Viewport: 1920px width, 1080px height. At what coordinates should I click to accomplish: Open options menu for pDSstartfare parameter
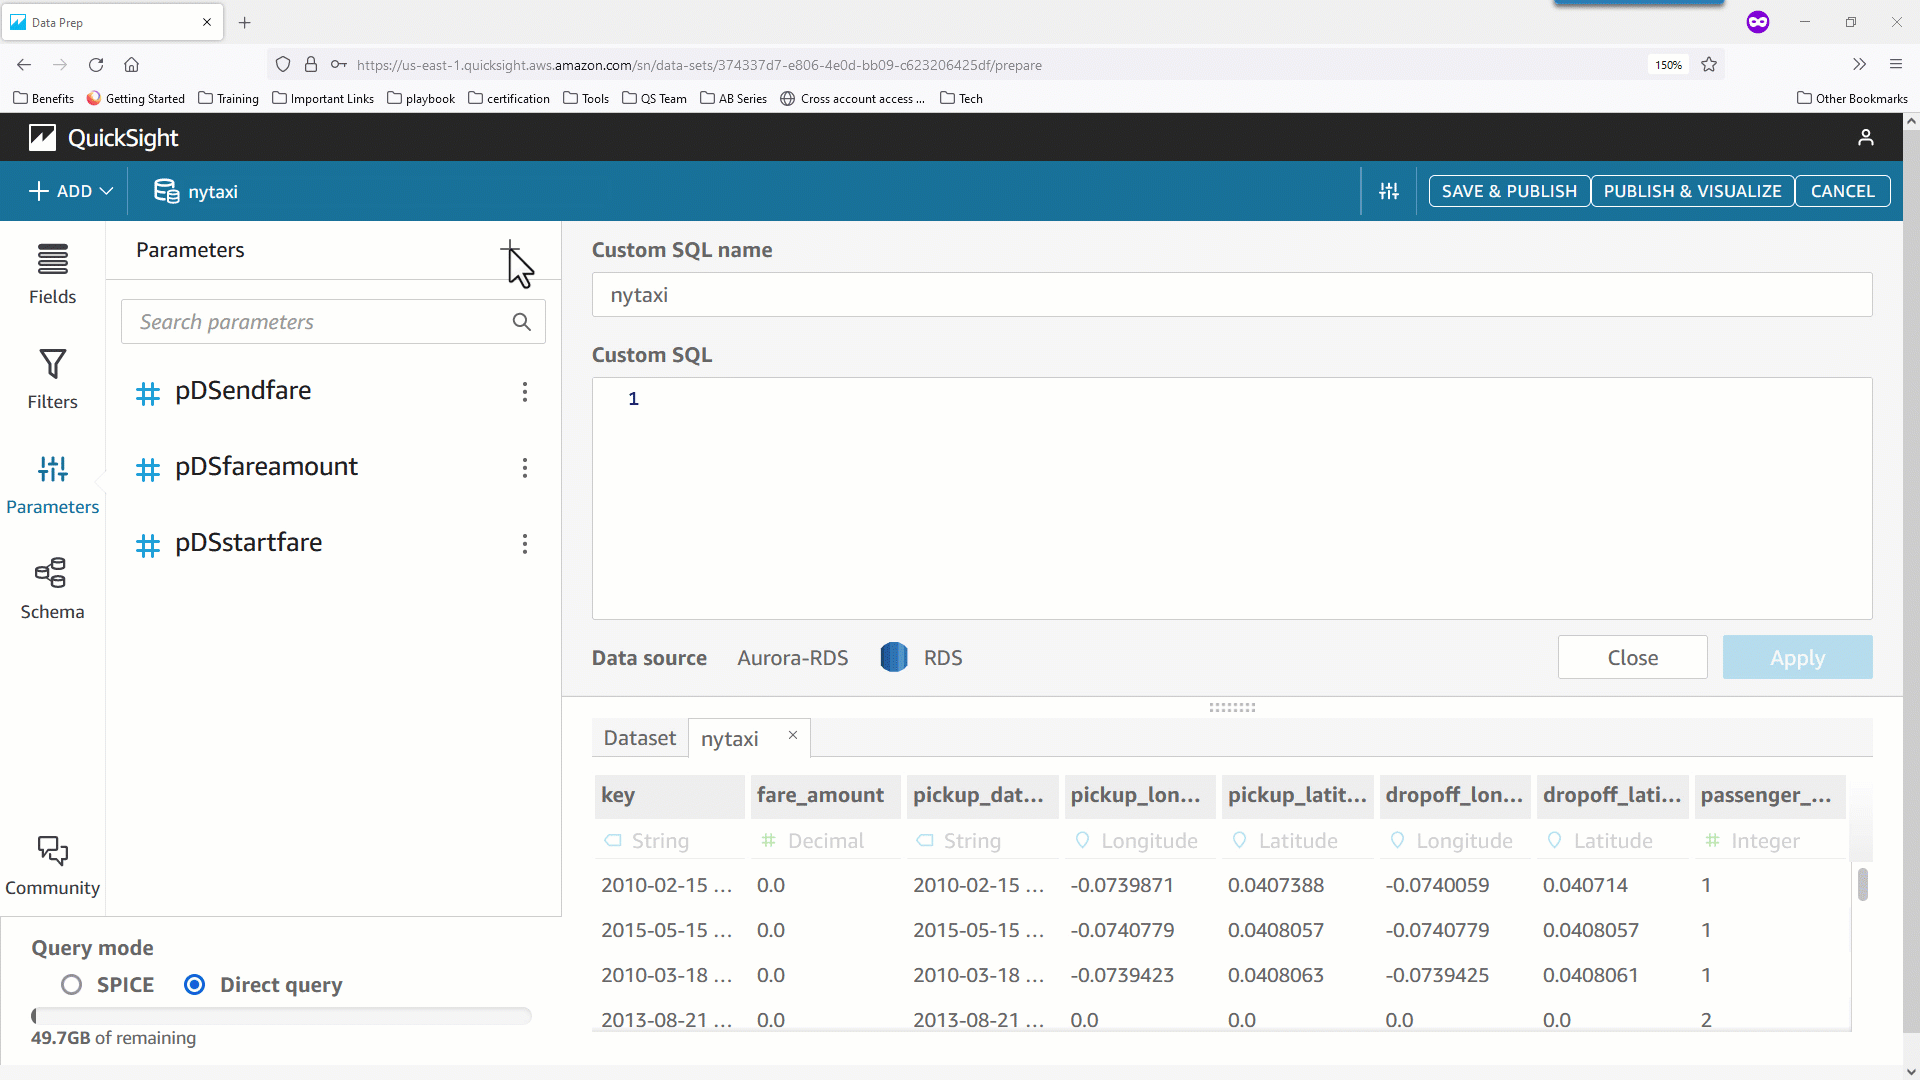coord(524,543)
